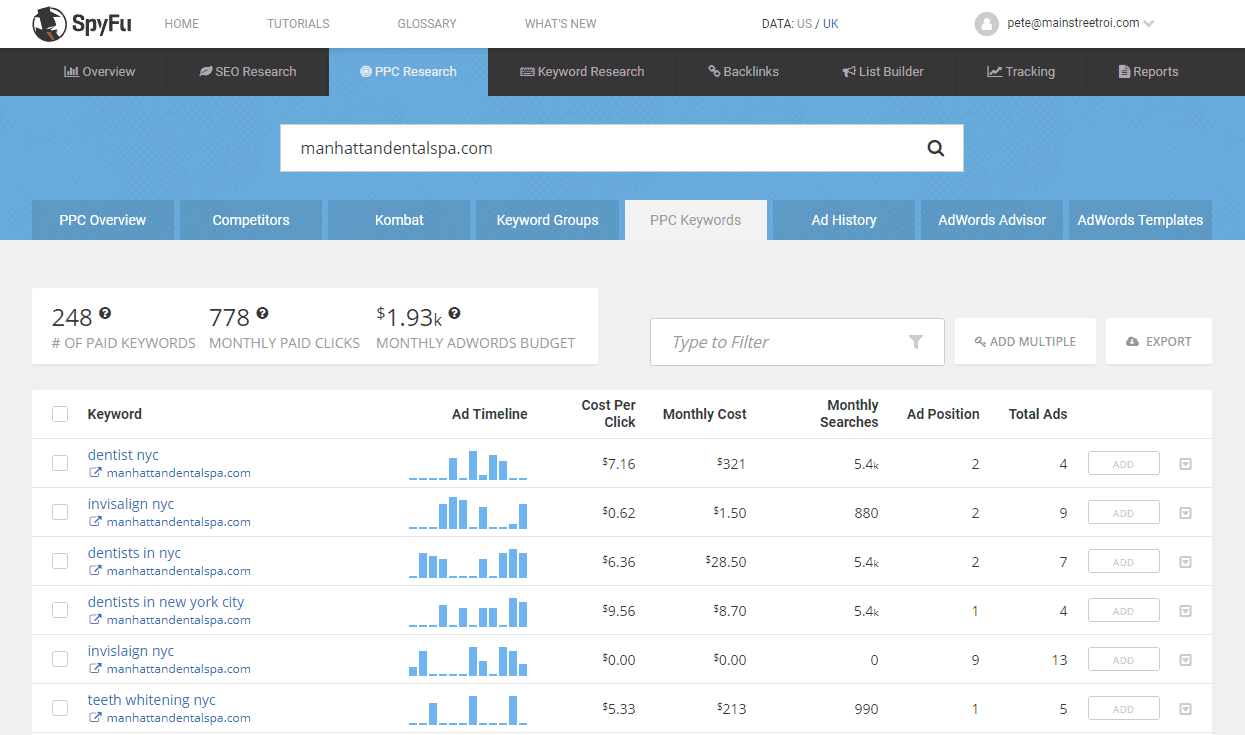Open the HOME top menu link
The width and height of the screenshot is (1245, 735).
tap(181, 23)
